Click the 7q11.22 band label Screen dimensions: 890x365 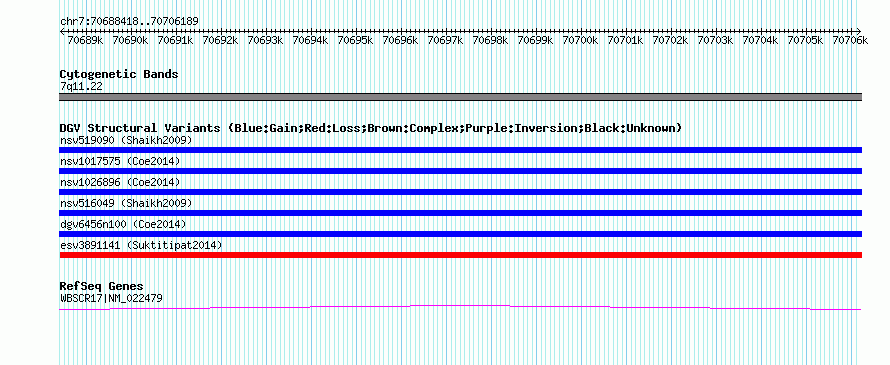pos(81,87)
